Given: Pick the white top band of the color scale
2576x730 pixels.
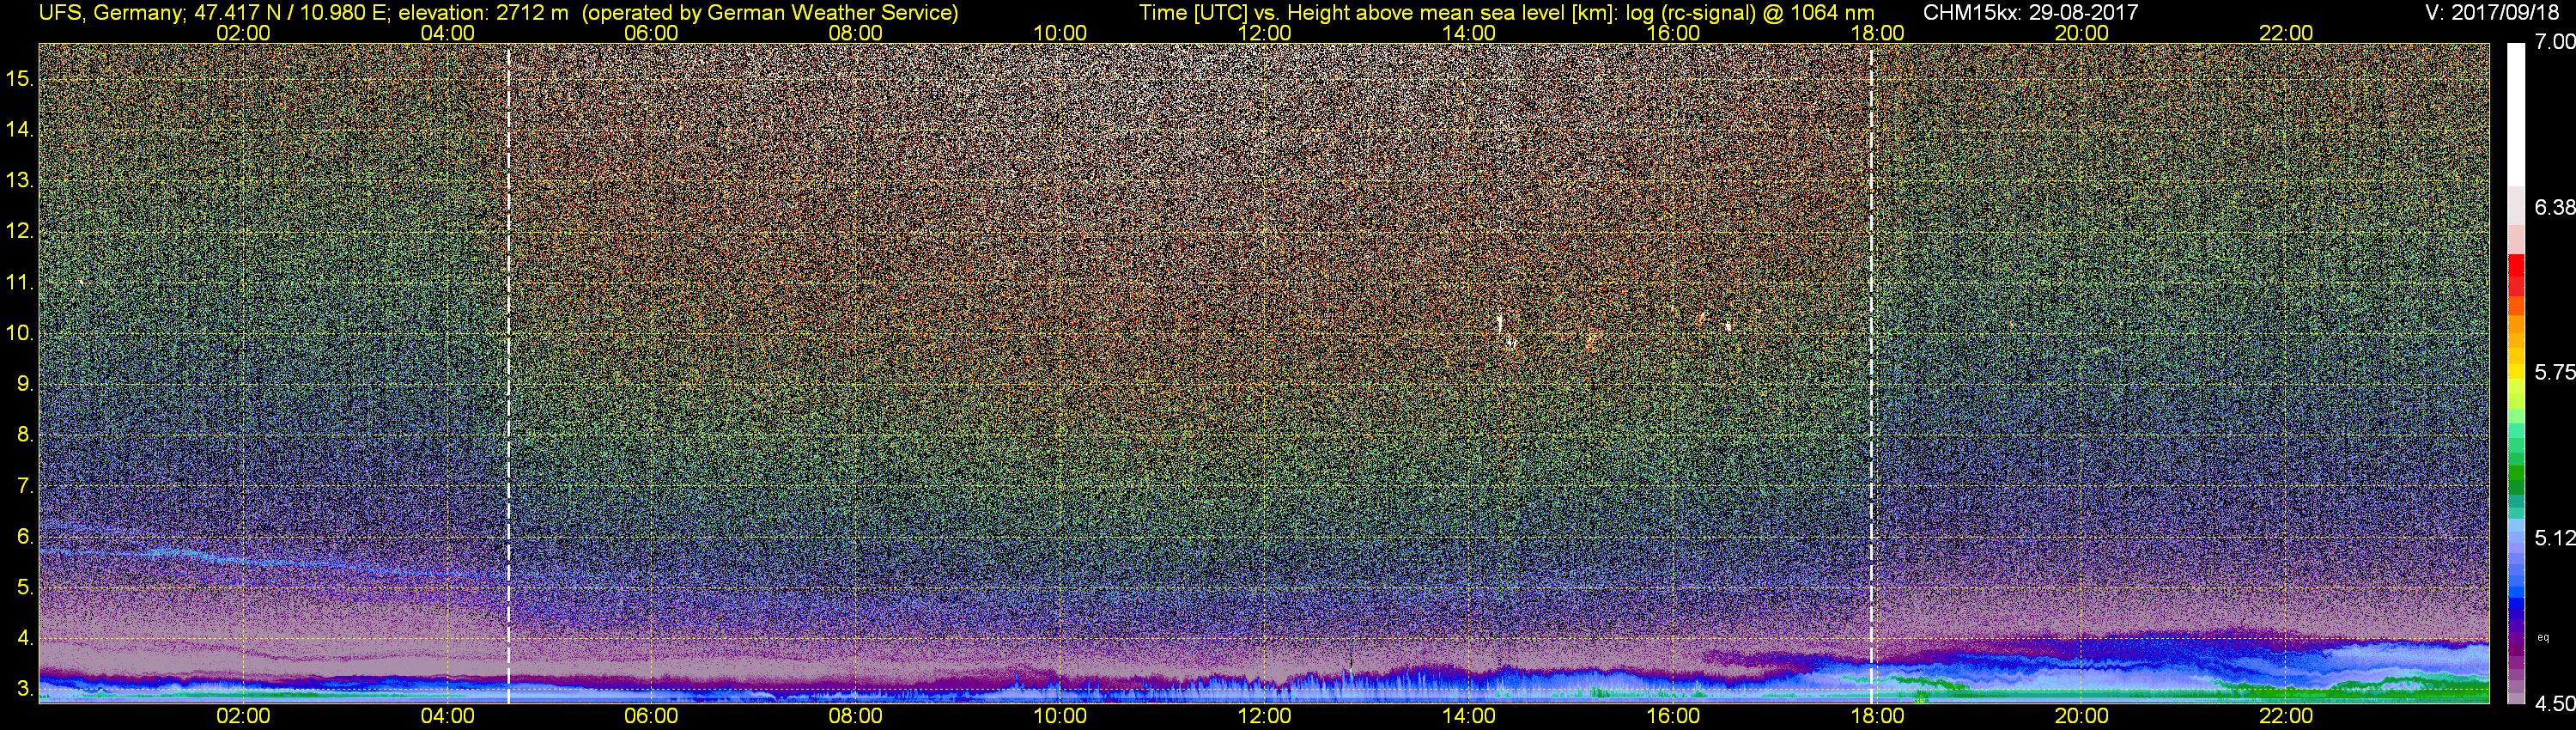Looking at the screenshot, I should [2515, 115].
